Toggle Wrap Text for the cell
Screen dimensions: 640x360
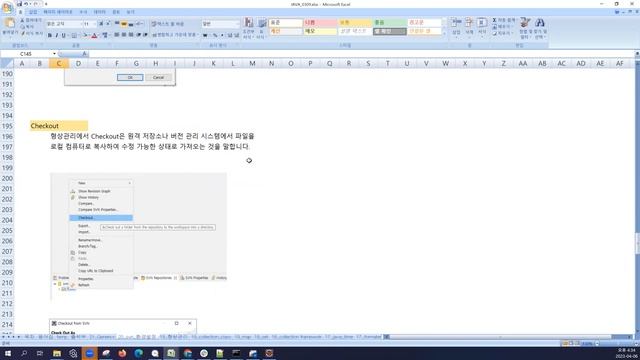click(168, 24)
